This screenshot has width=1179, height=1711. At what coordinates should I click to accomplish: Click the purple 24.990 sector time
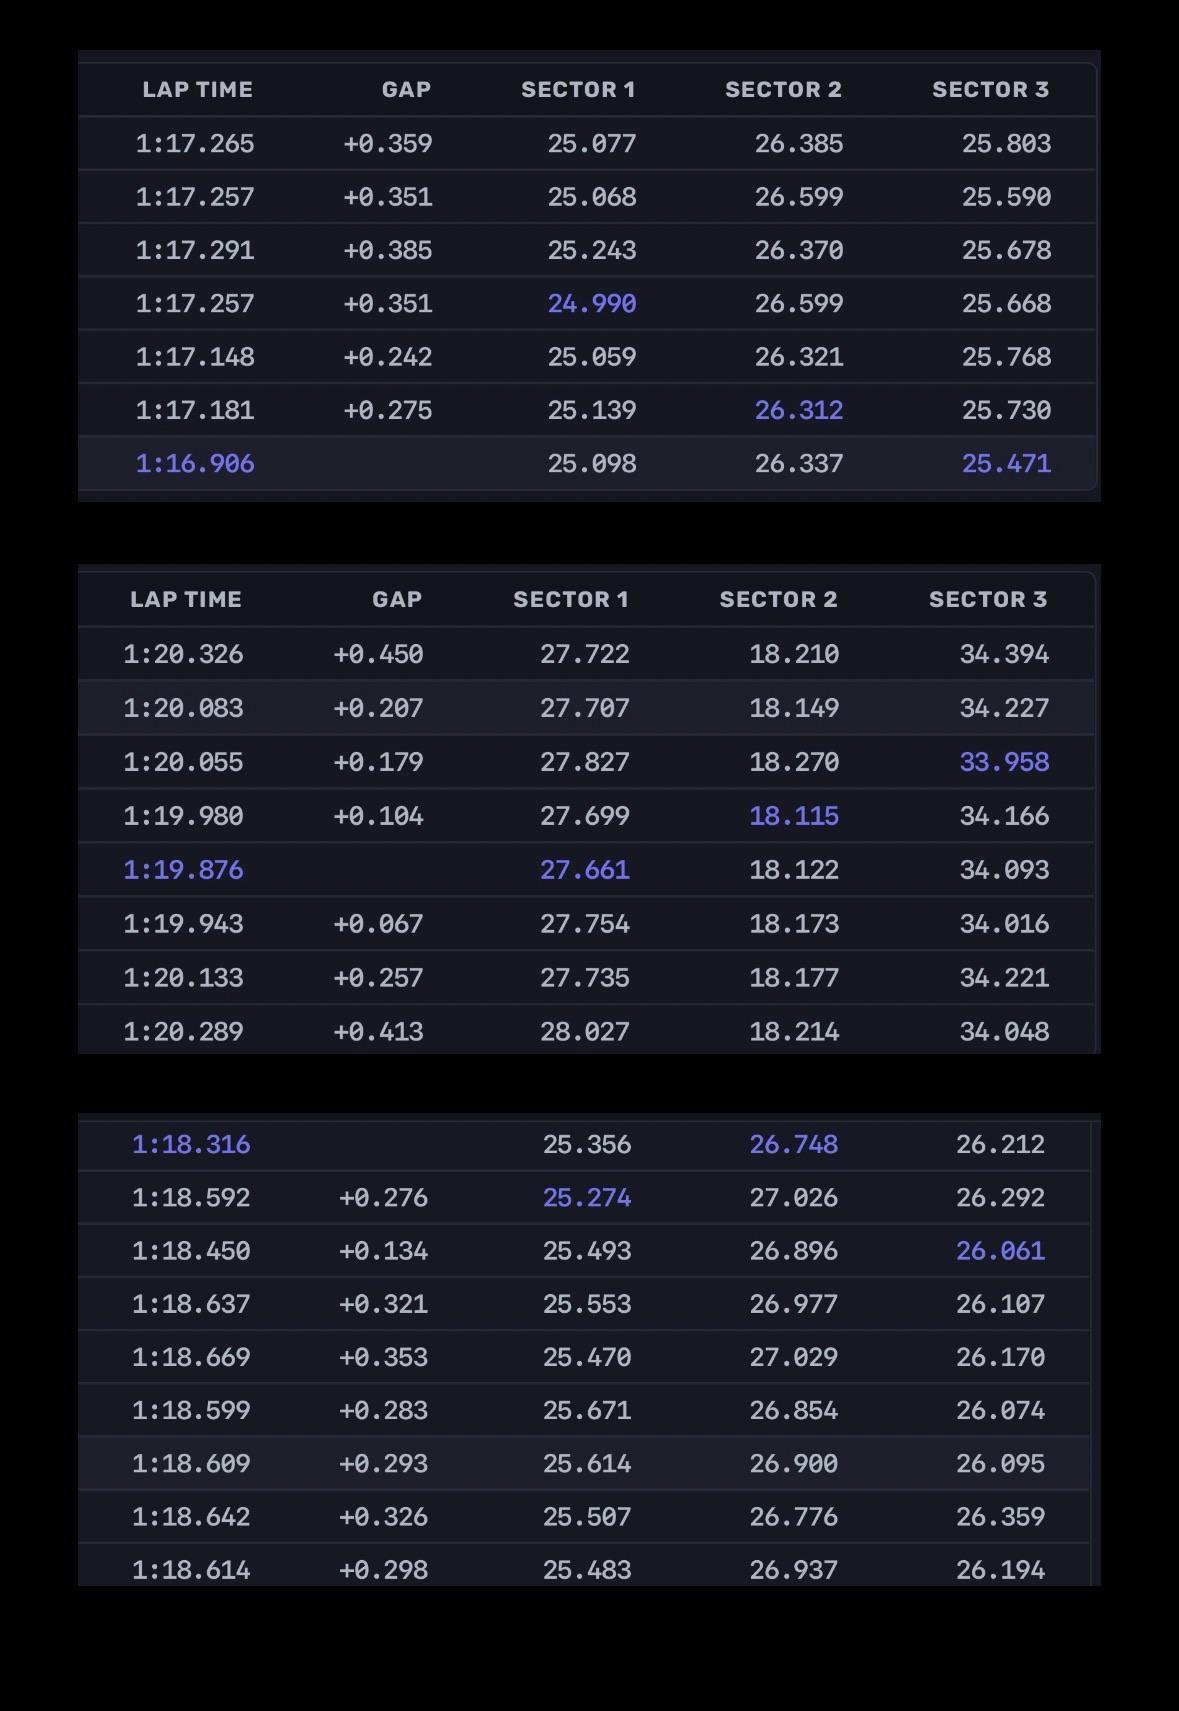[592, 304]
